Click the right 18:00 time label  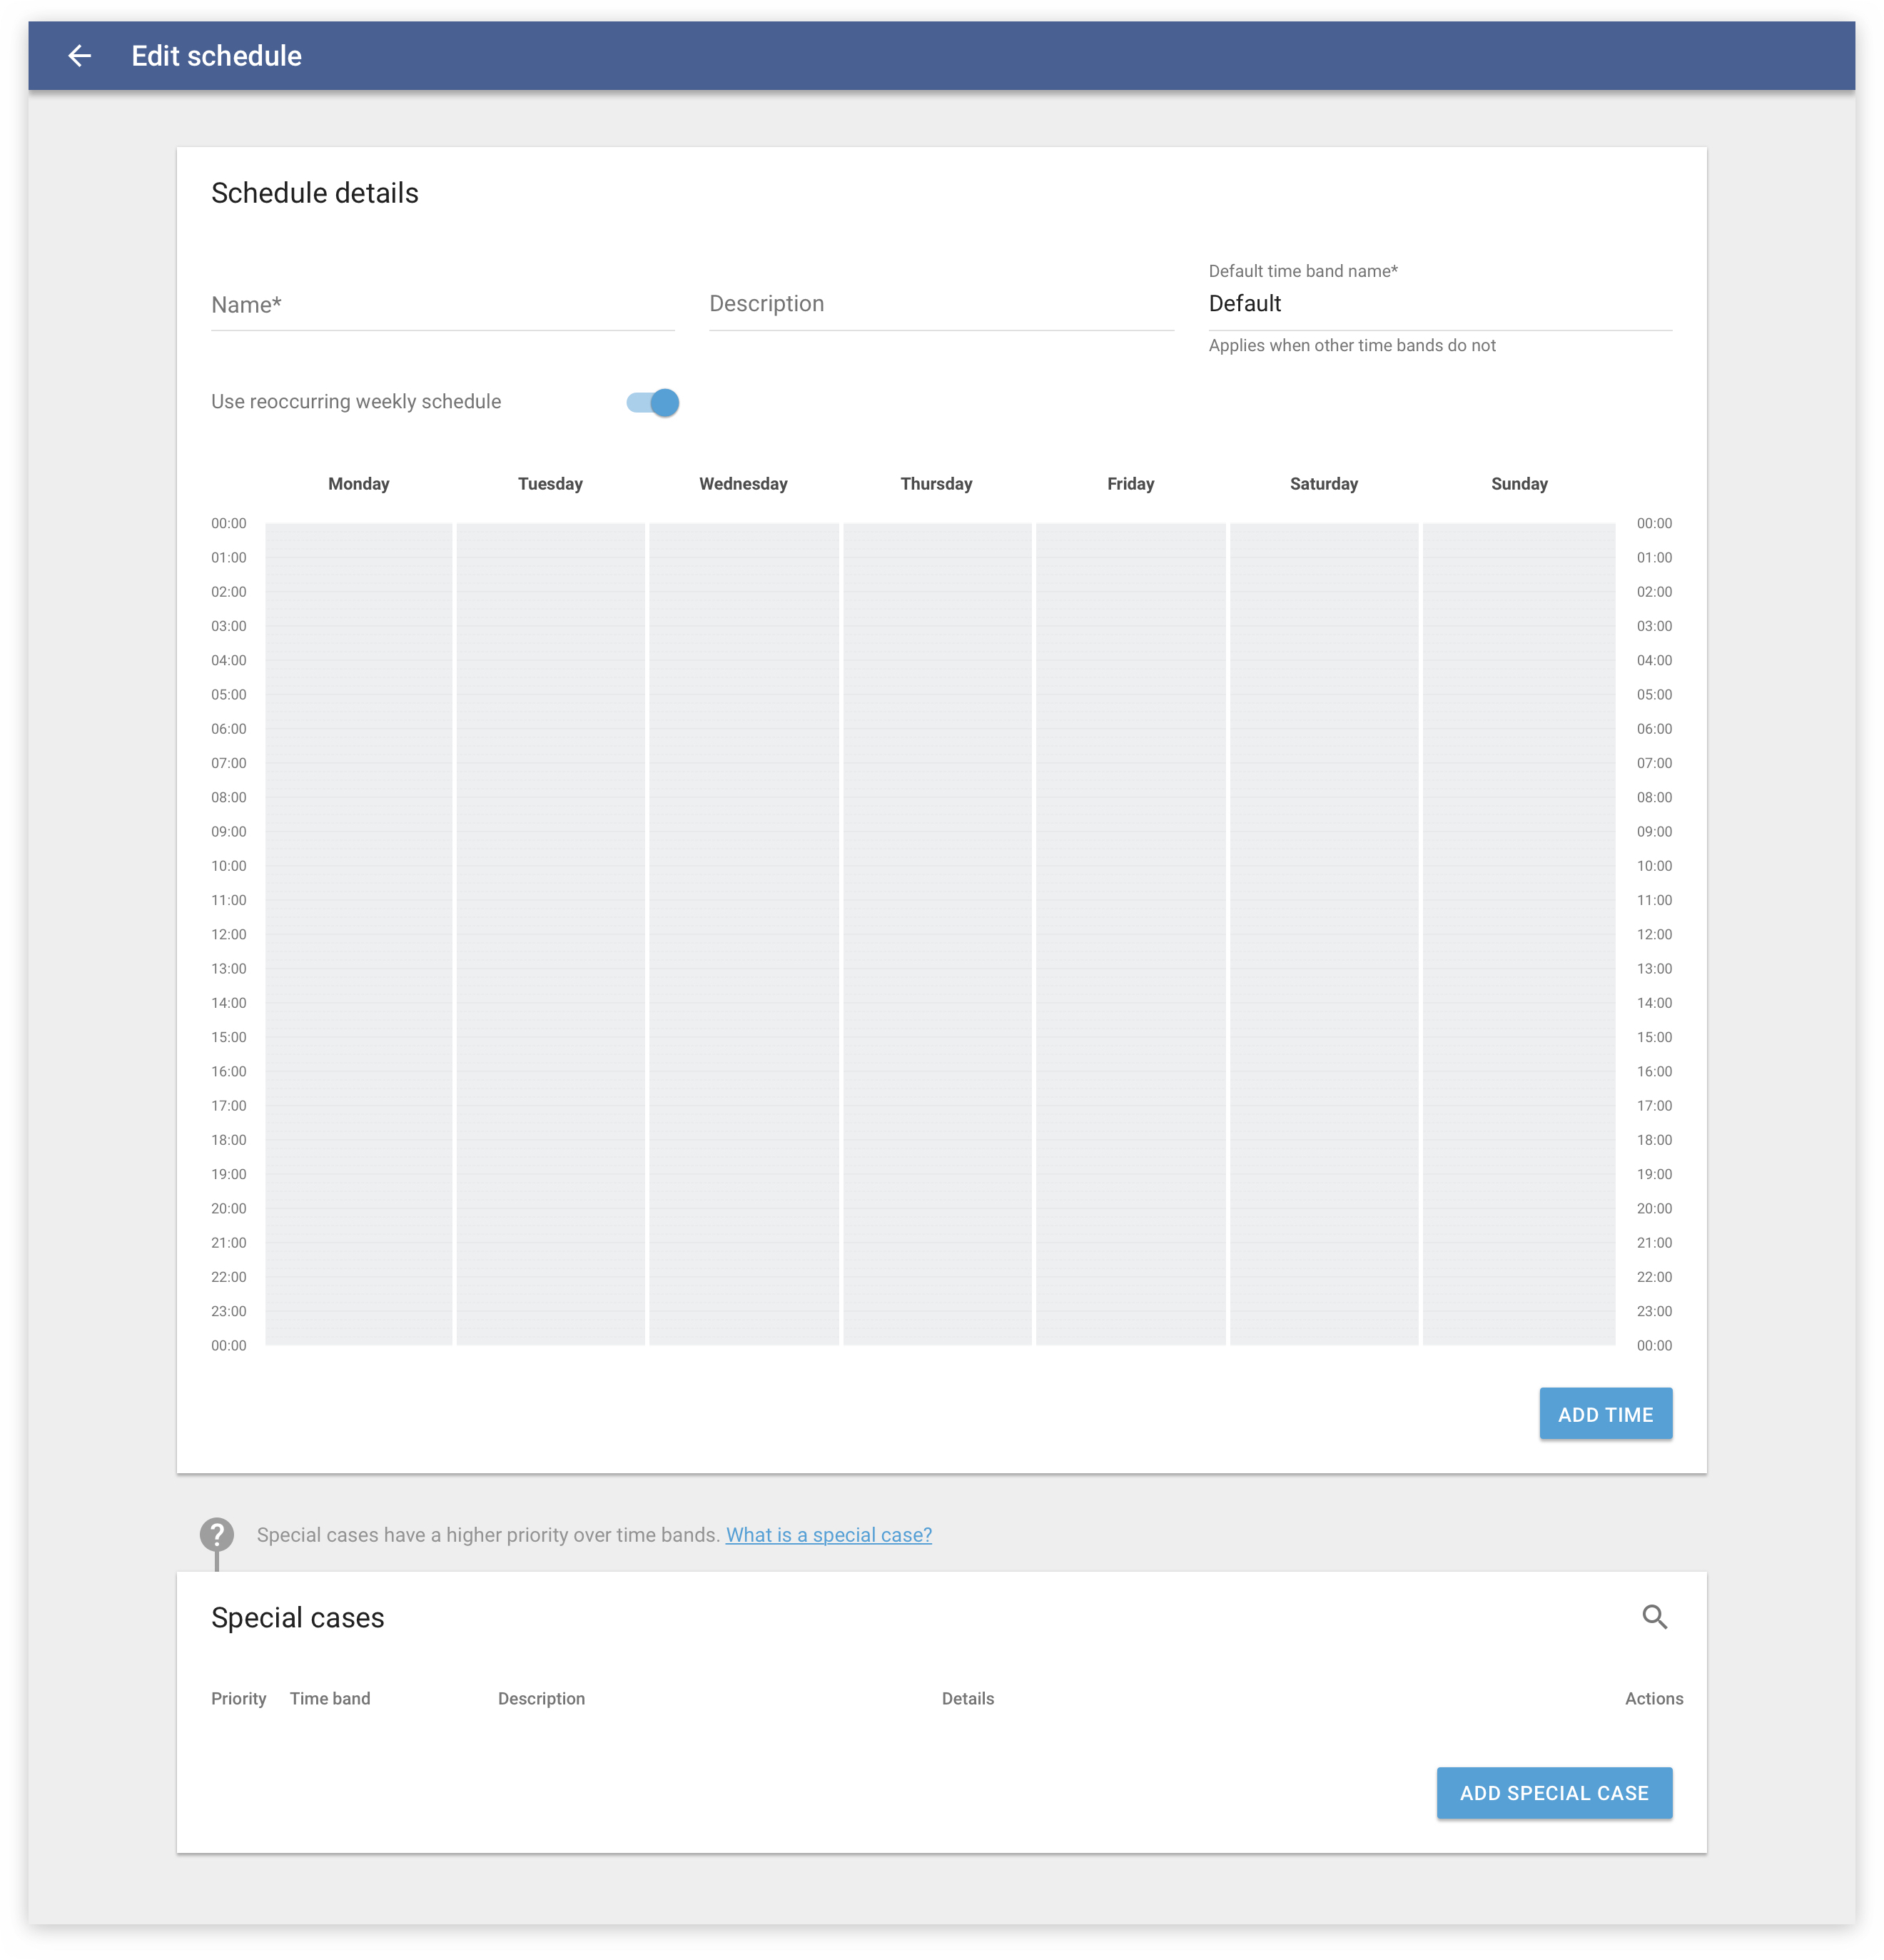pyautogui.click(x=1654, y=1140)
